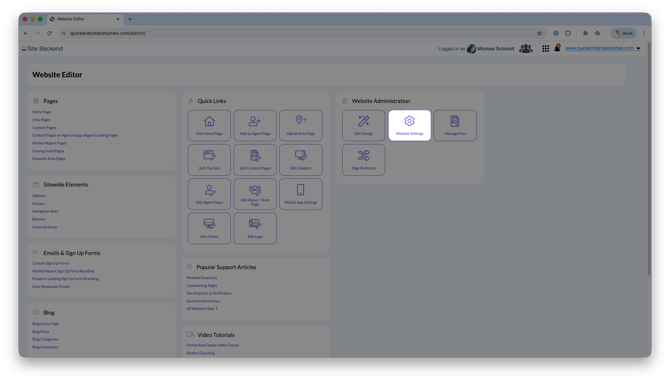
Task: Click the Blog Comments link
Action: (45, 347)
